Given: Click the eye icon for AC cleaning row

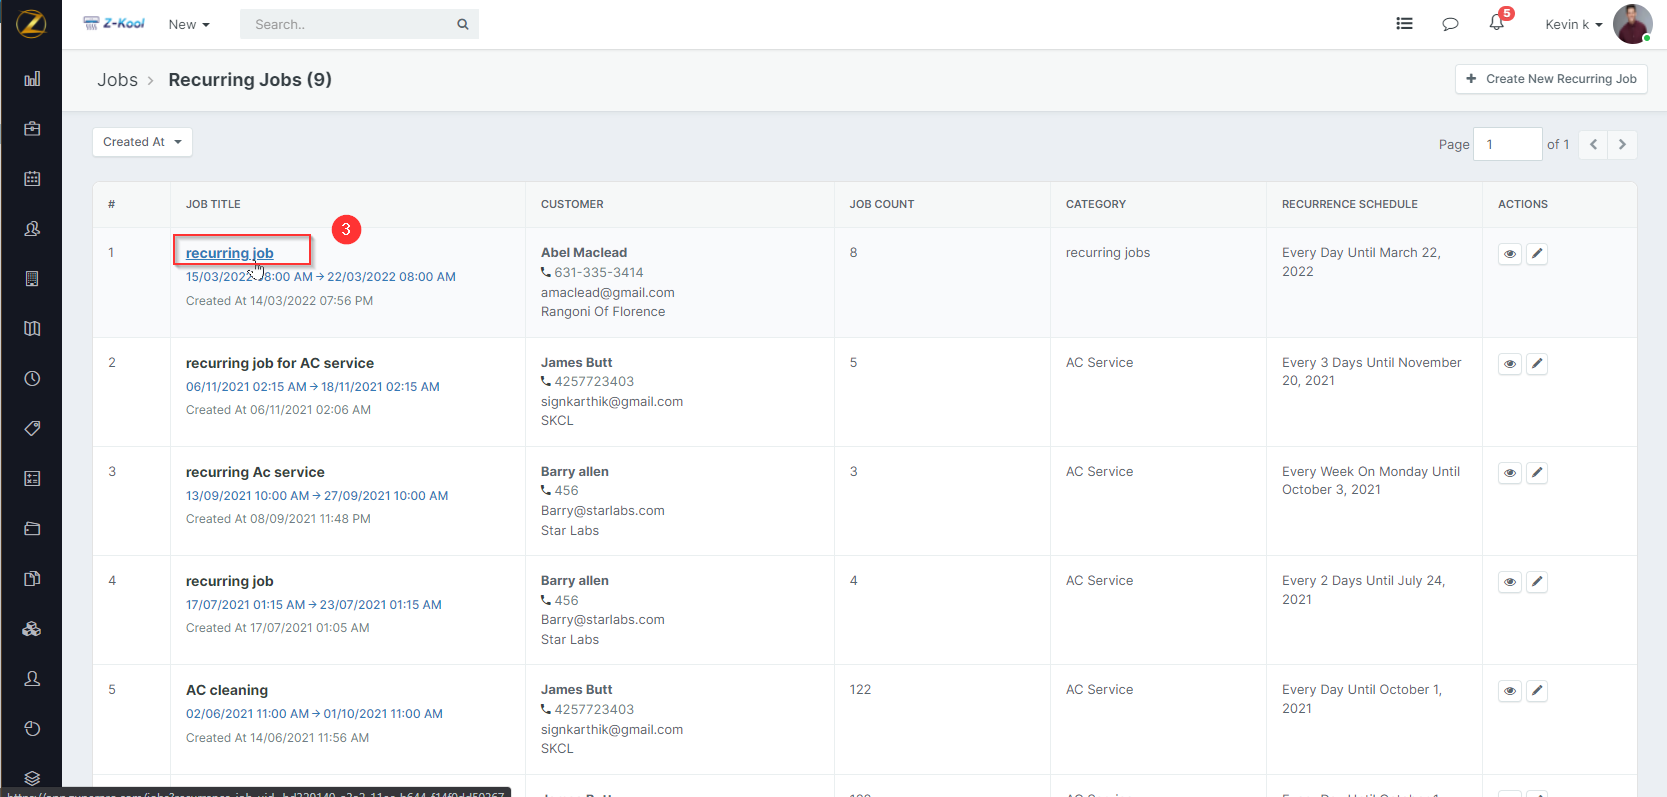Looking at the screenshot, I should point(1510,691).
